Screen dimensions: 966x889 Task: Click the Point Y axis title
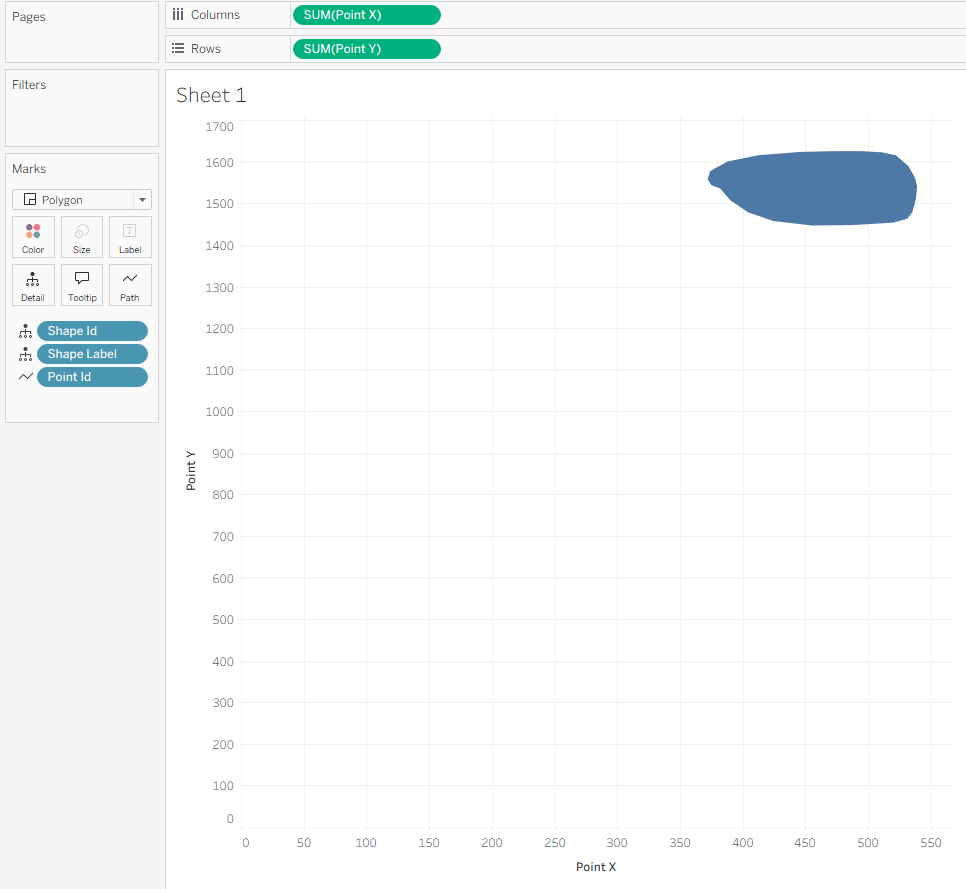point(191,471)
